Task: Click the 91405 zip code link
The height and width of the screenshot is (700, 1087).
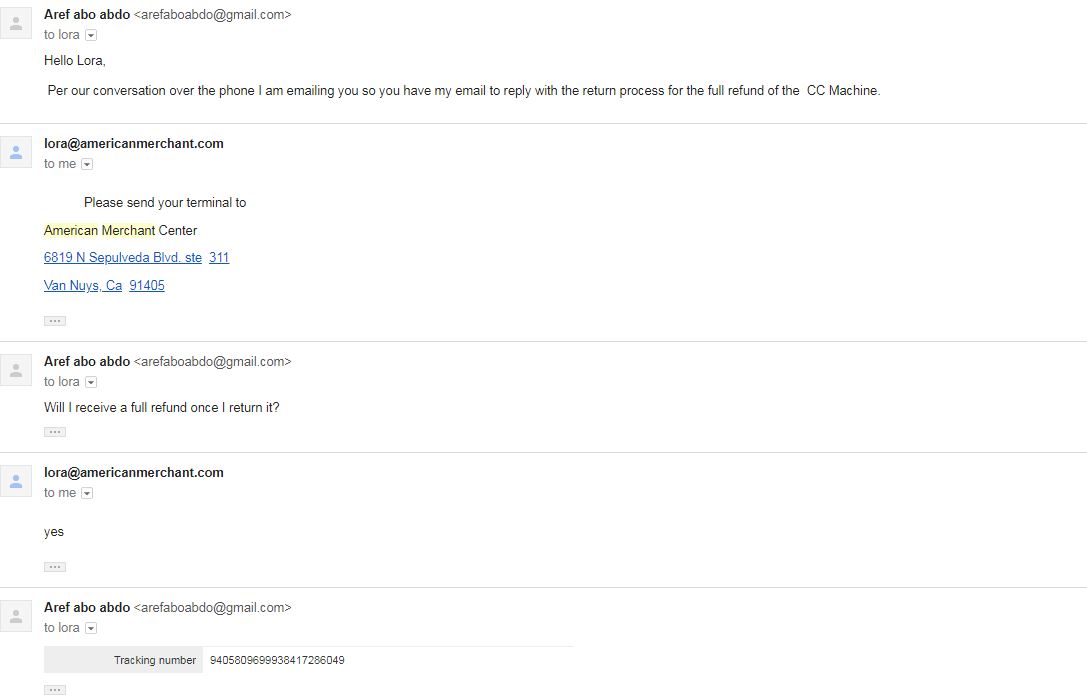Action: (147, 286)
